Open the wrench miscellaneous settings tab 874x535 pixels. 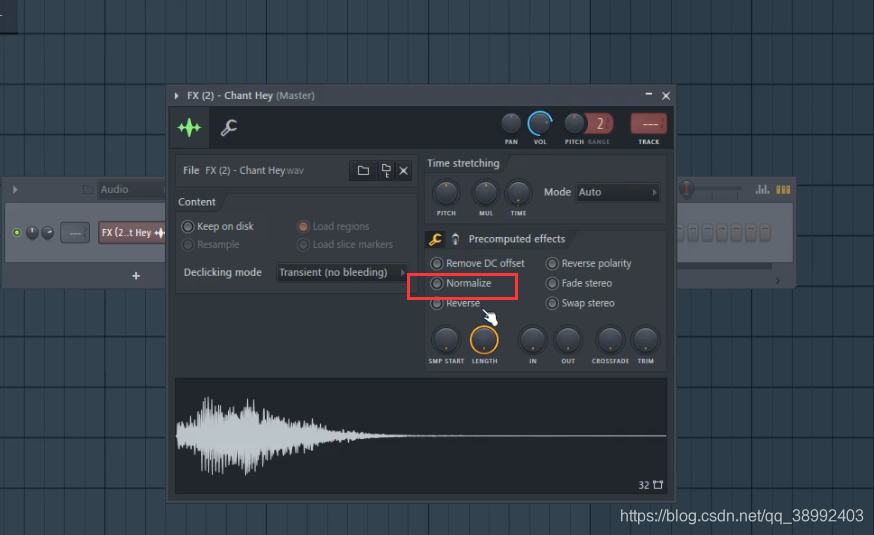(229, 128)
